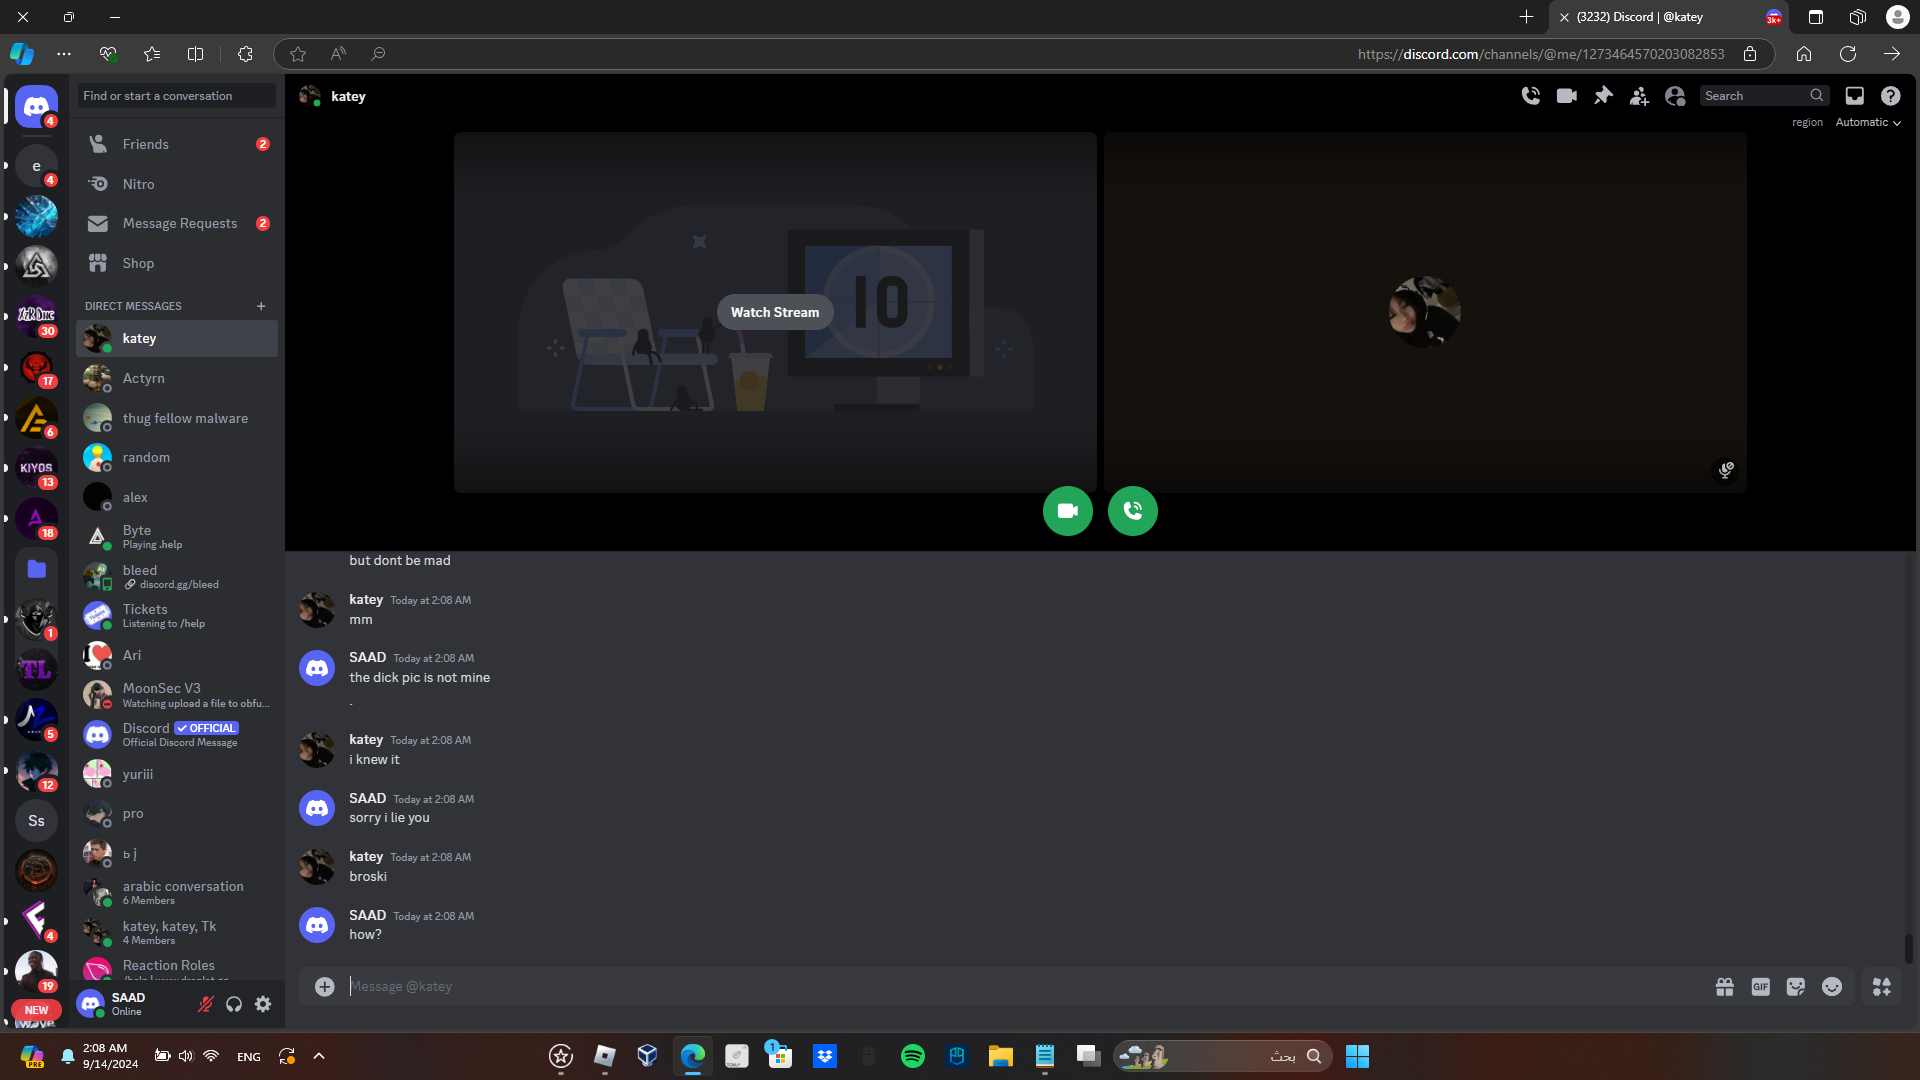Open the Apps launcher in chat bar
This screenshot has height=1080, width=1920.
1882,987
